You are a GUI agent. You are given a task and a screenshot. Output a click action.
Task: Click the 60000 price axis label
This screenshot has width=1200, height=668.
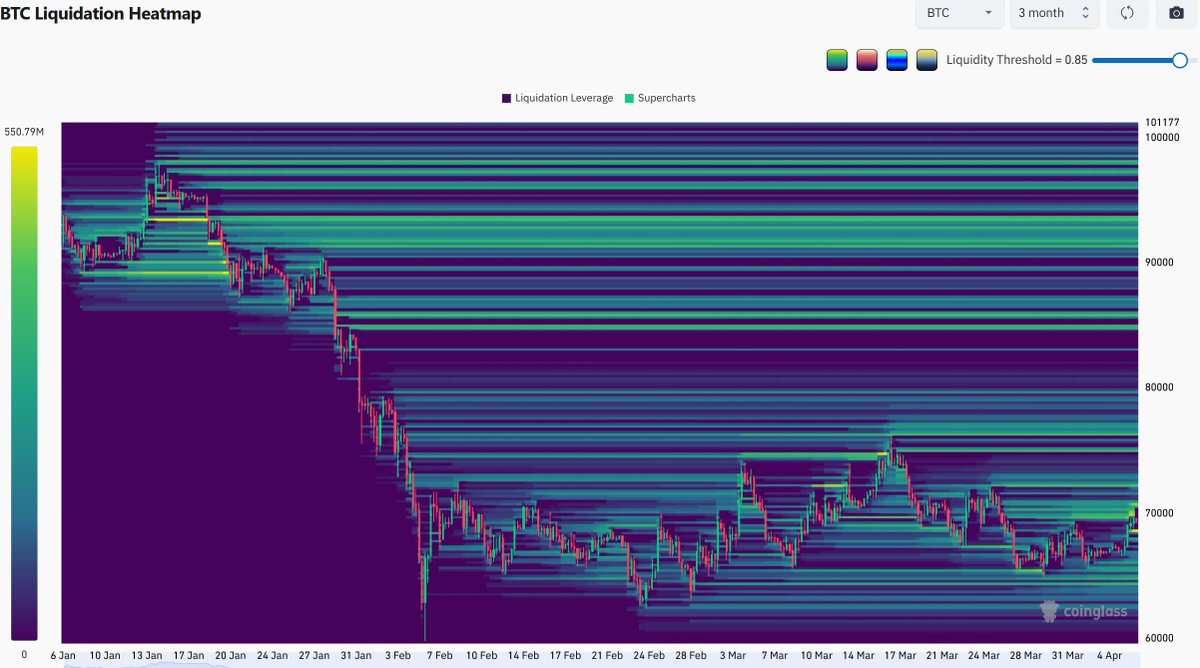1160,637
